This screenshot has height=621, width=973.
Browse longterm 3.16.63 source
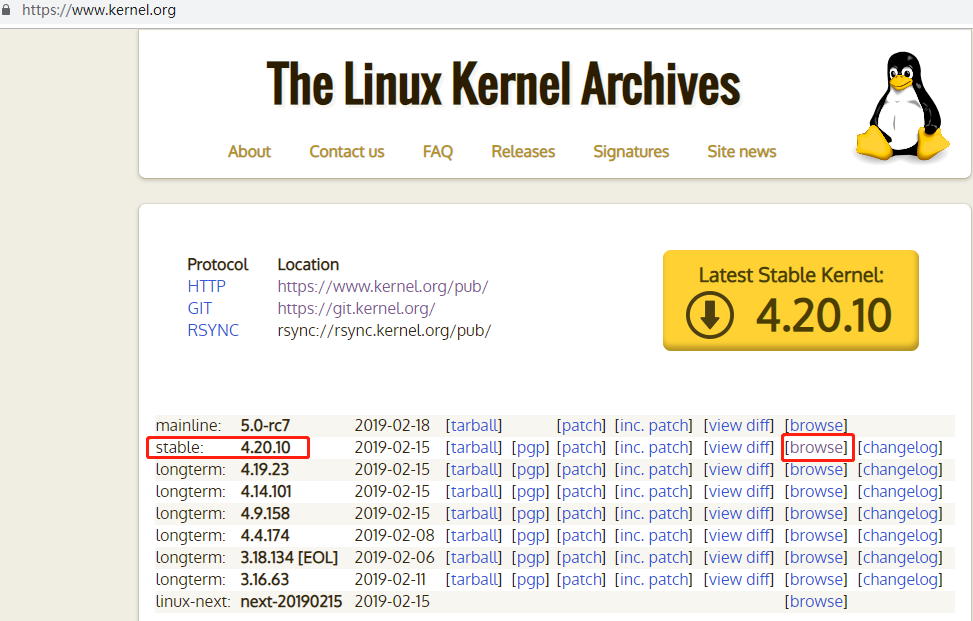(x=816, y=579)
